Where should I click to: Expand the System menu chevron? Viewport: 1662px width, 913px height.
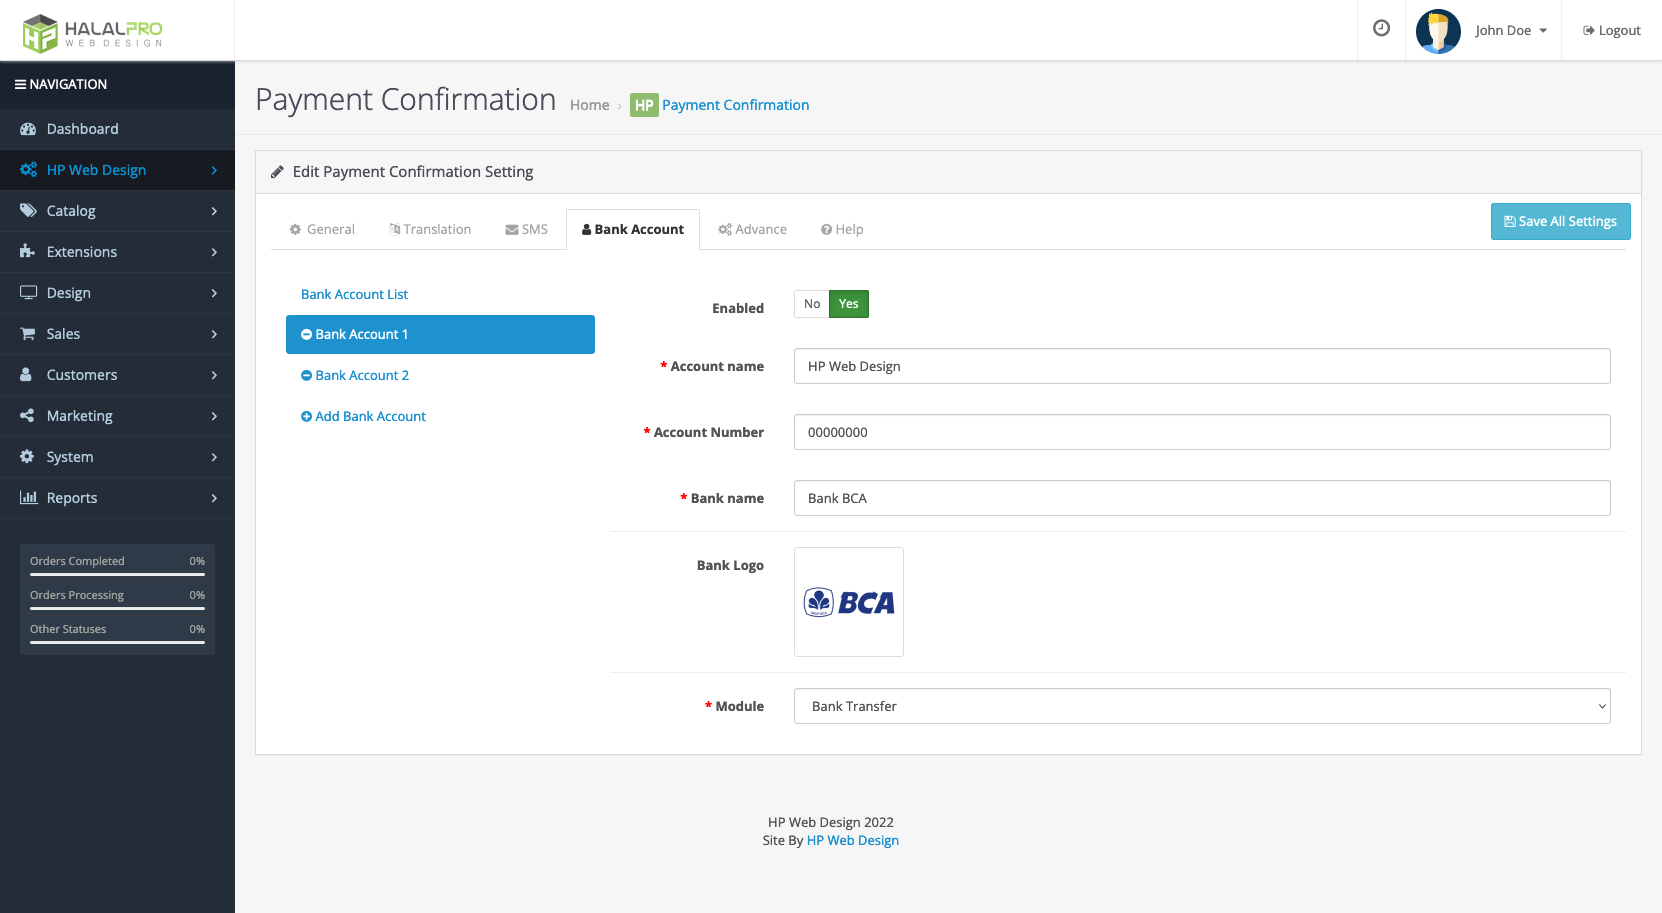(x=214, y=457)
